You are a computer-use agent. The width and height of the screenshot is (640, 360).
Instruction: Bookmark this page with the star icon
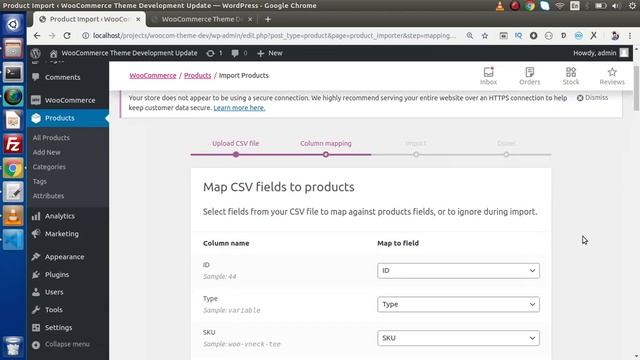(x=485, y=36)
